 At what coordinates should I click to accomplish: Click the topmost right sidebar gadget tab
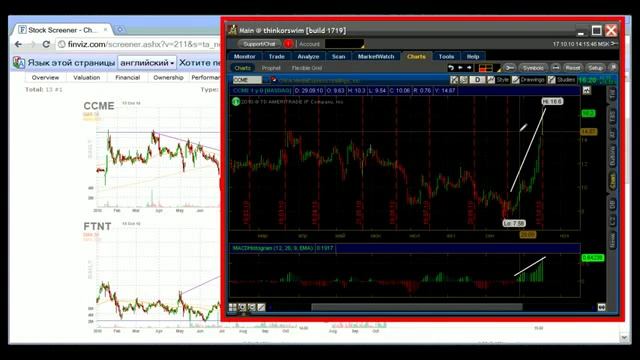612,95
